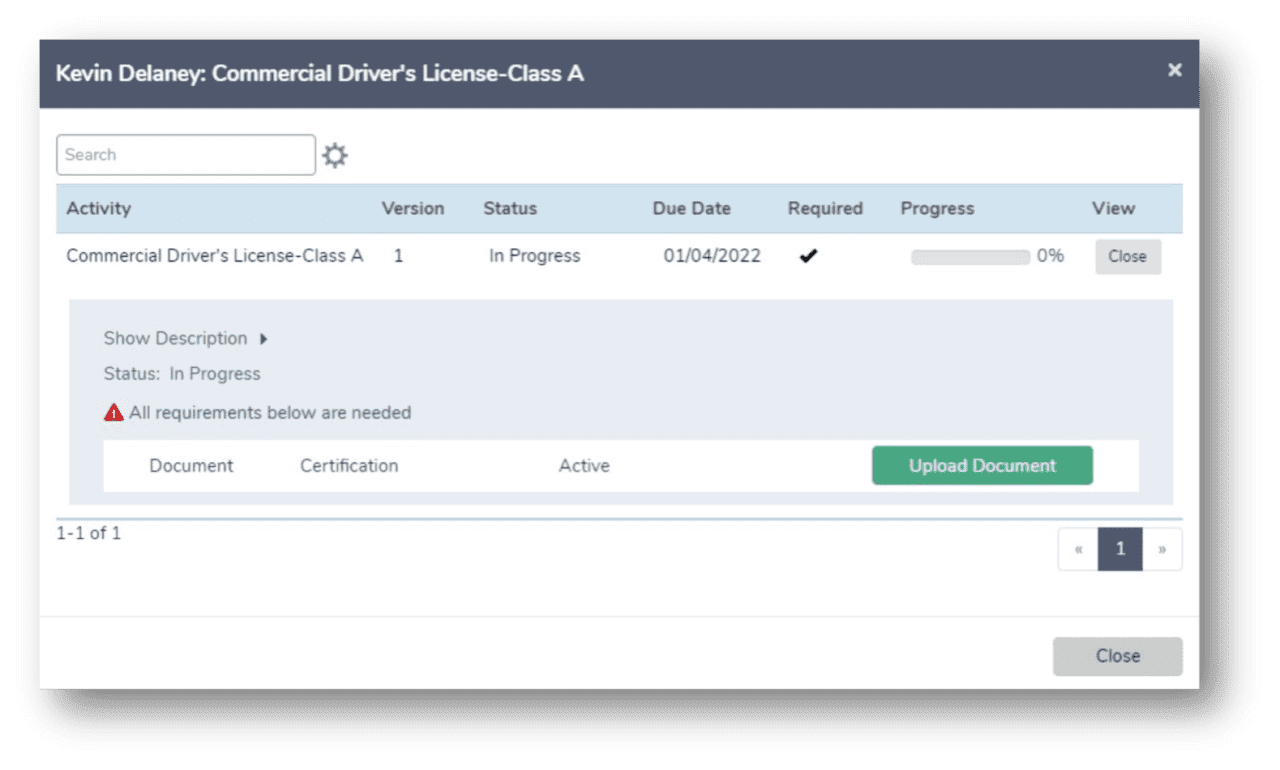This screenshot has height=770, width=1280.
Task: Click the Version column header
Action: 413,208
